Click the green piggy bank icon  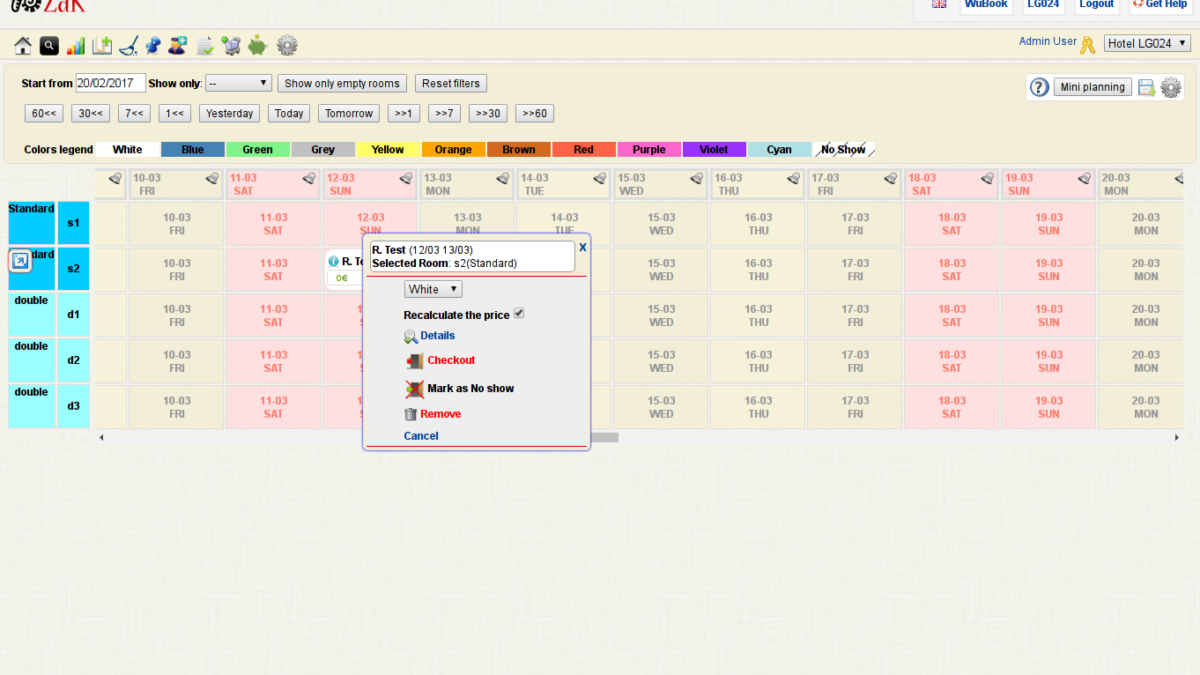[x=258, y=45]
